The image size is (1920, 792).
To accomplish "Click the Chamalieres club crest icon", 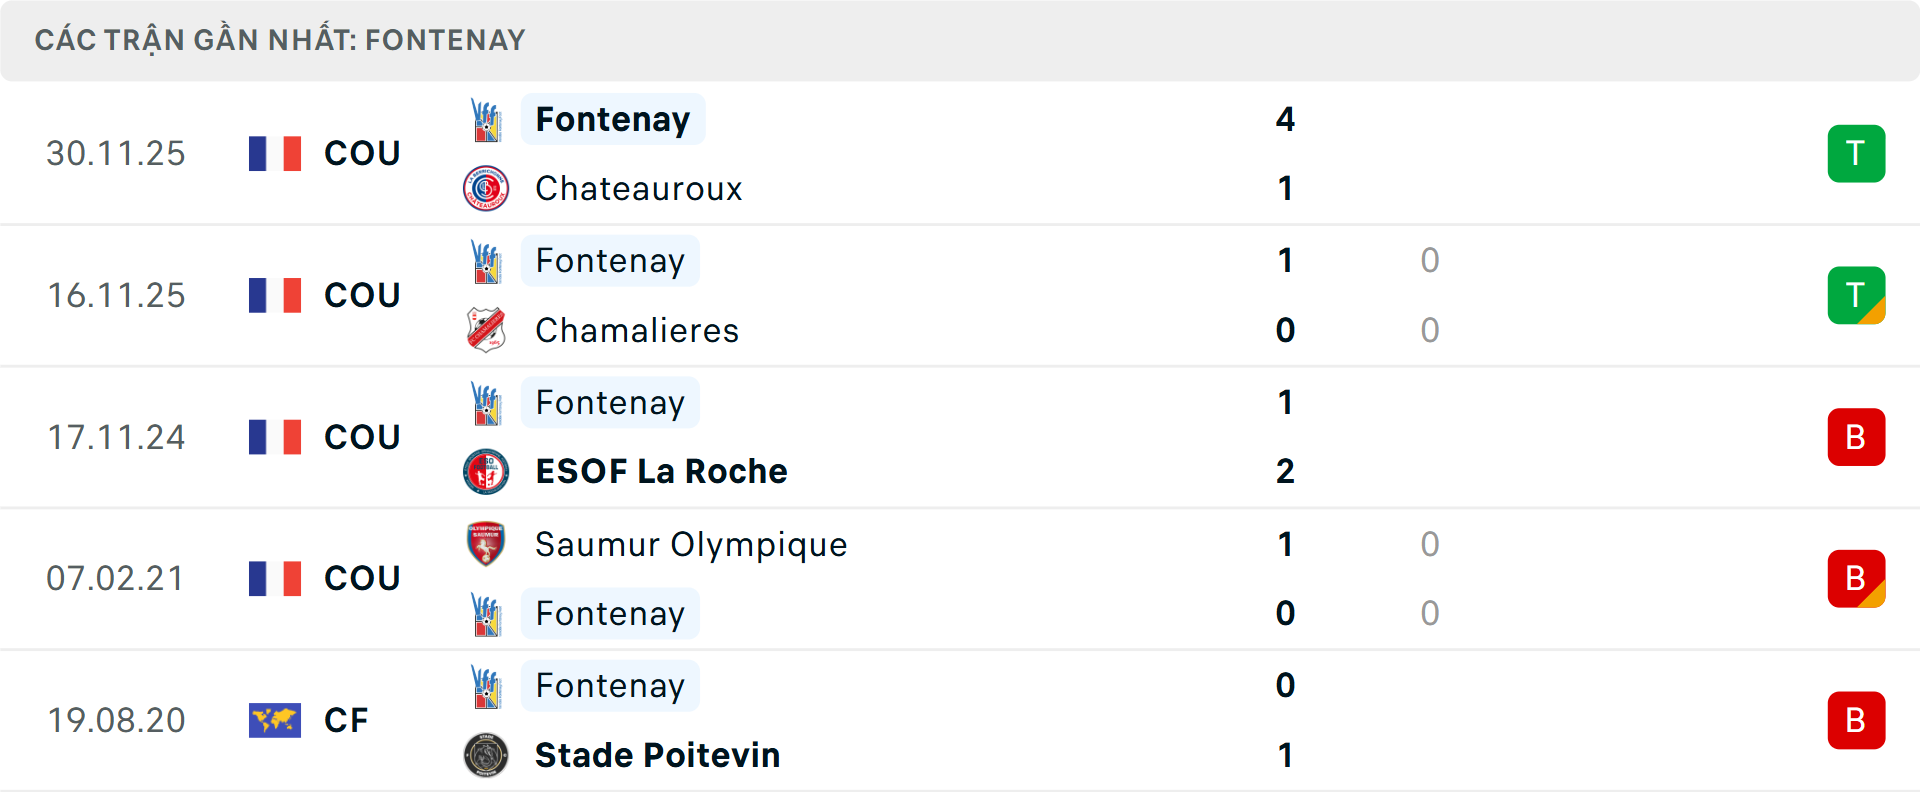I will point(486,330).
